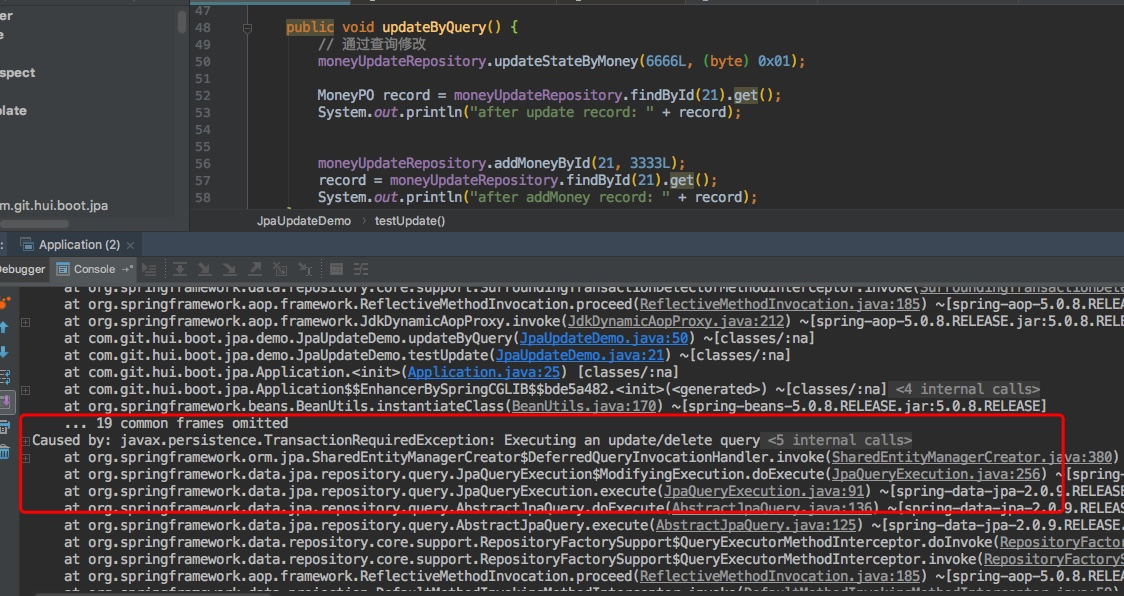The image size is (1124, 596).
Task: Select the Run to Cursor icon
Action: 307,269
